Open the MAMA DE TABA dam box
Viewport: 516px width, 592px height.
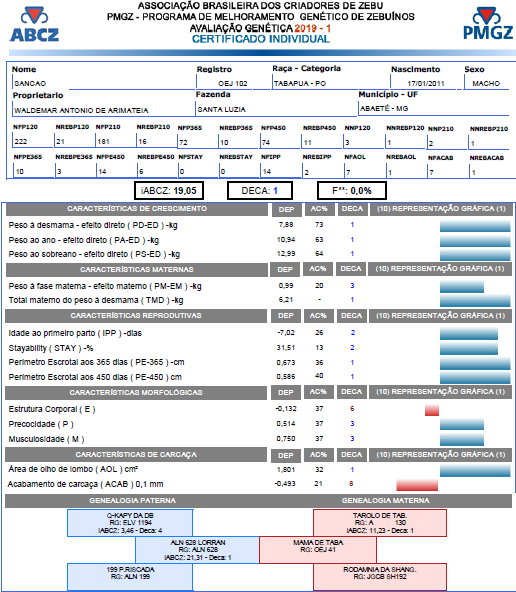318,550
